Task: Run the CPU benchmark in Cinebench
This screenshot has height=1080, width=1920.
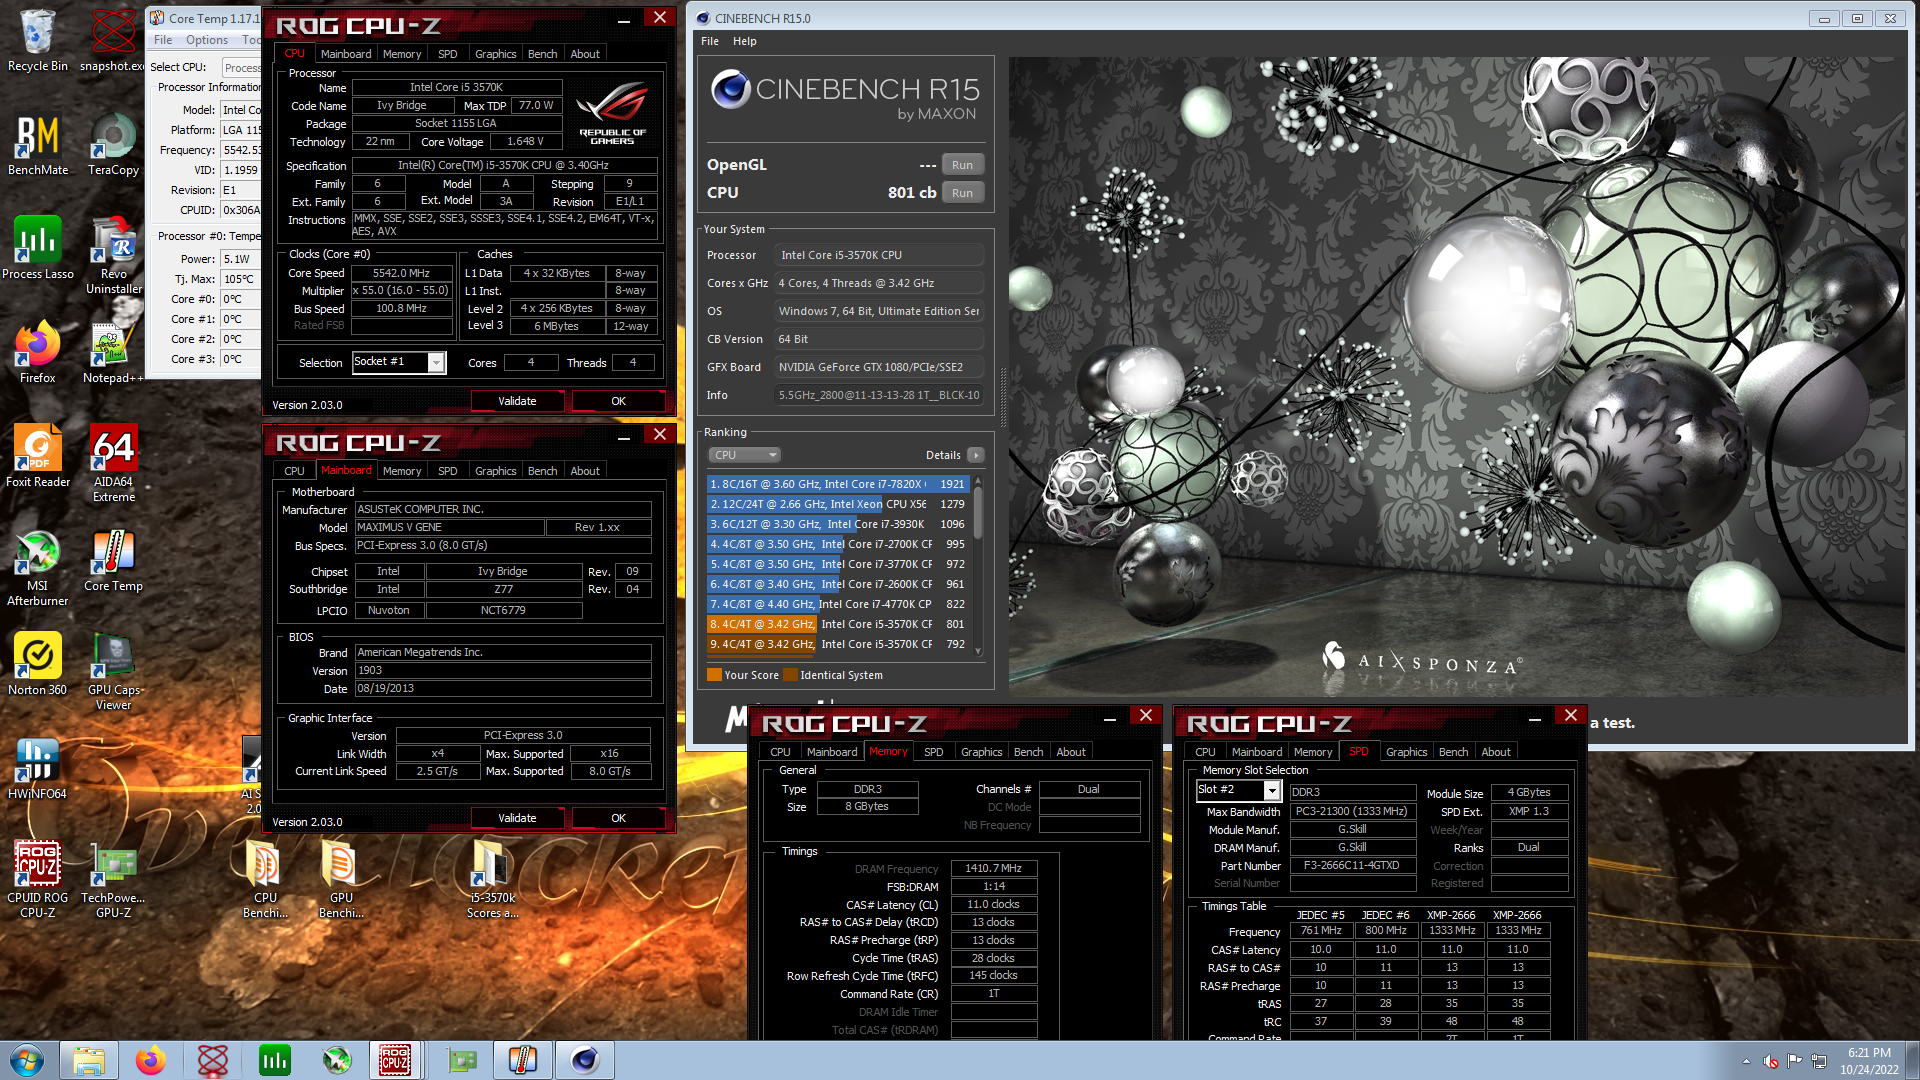Action: (x=962, y=193)
